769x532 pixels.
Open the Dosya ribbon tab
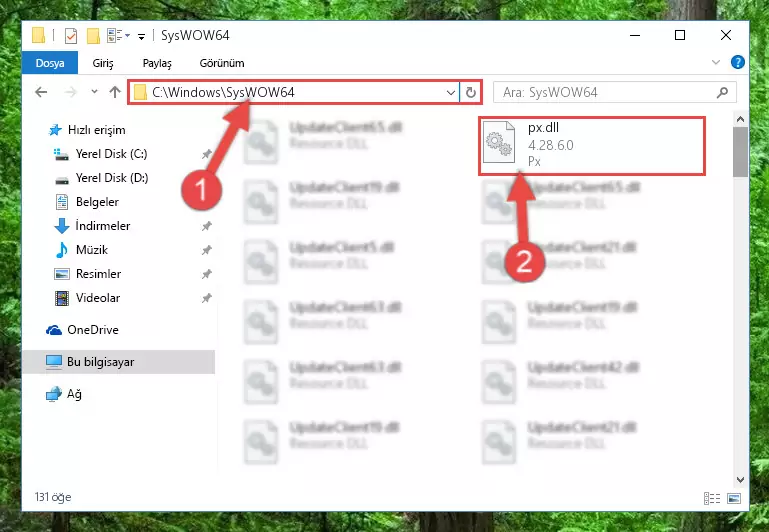50,63
